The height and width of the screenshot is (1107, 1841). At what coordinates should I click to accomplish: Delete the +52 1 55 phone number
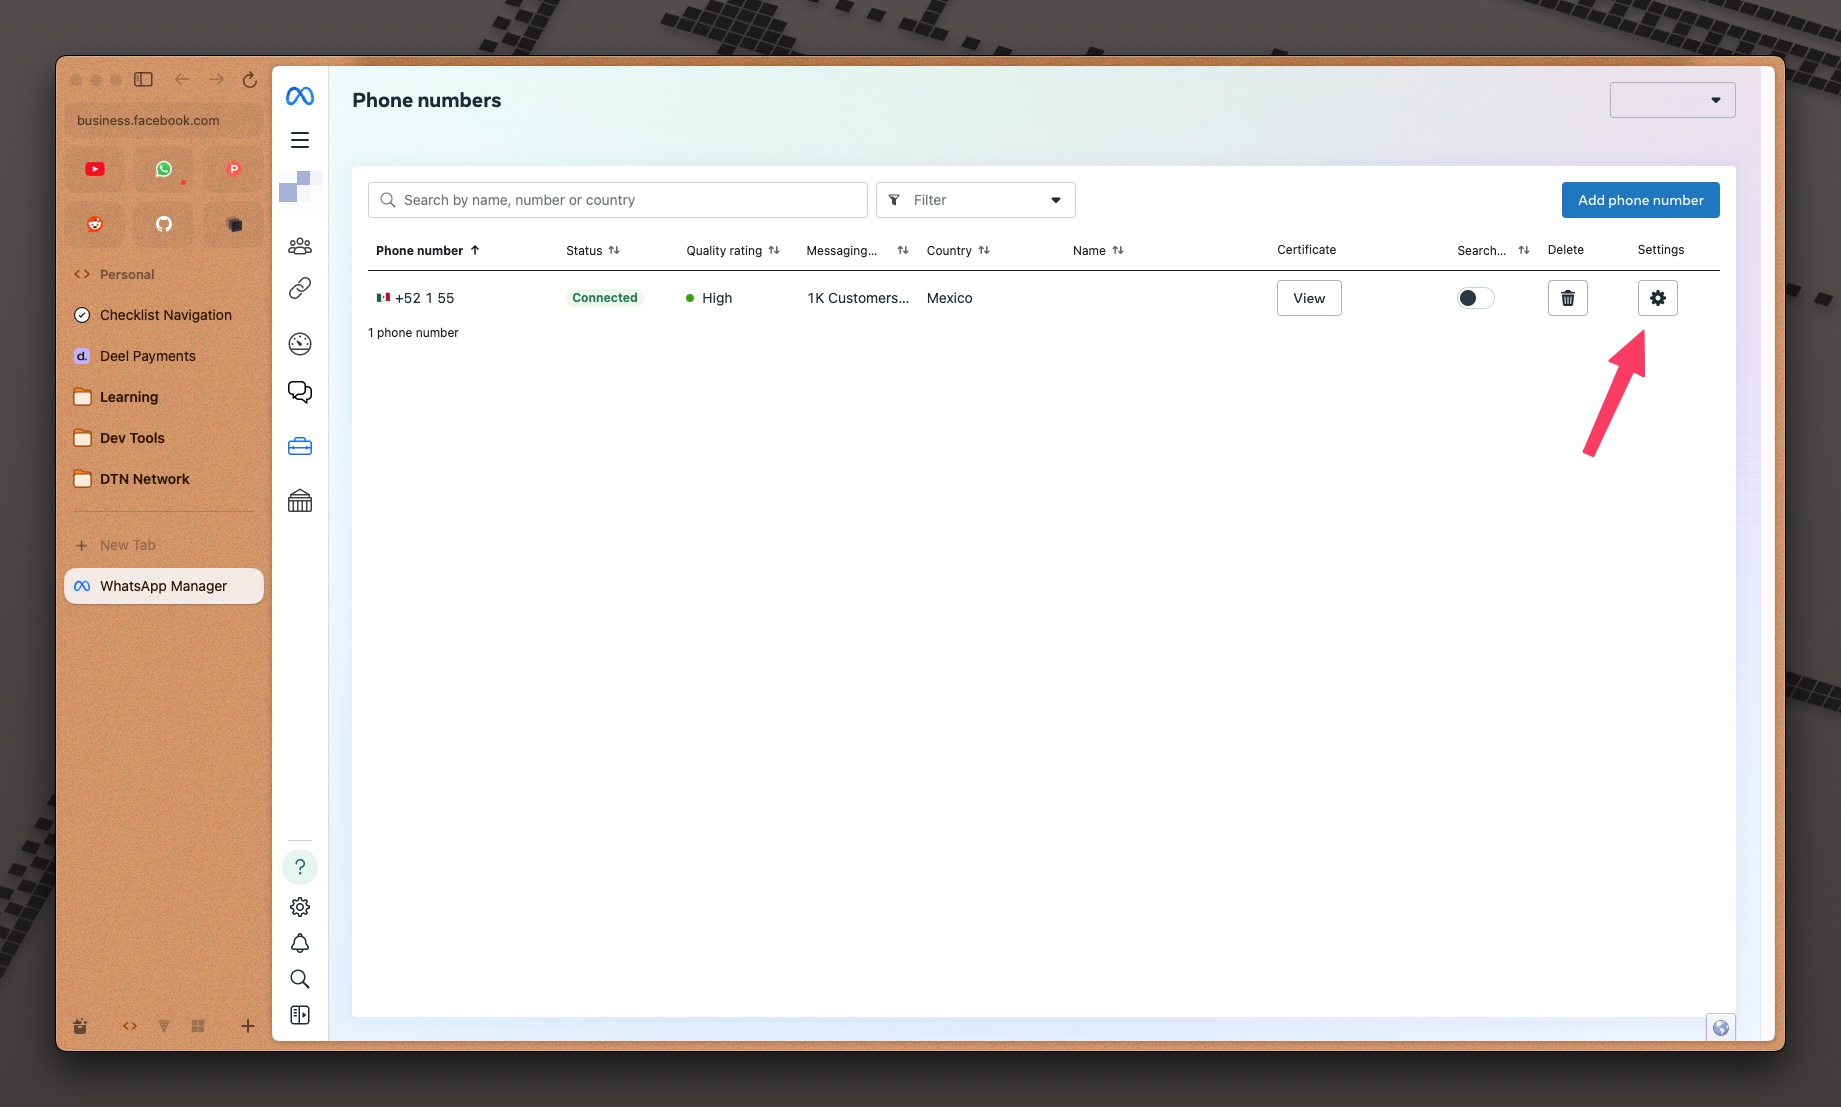click(x=1567, y=298)
